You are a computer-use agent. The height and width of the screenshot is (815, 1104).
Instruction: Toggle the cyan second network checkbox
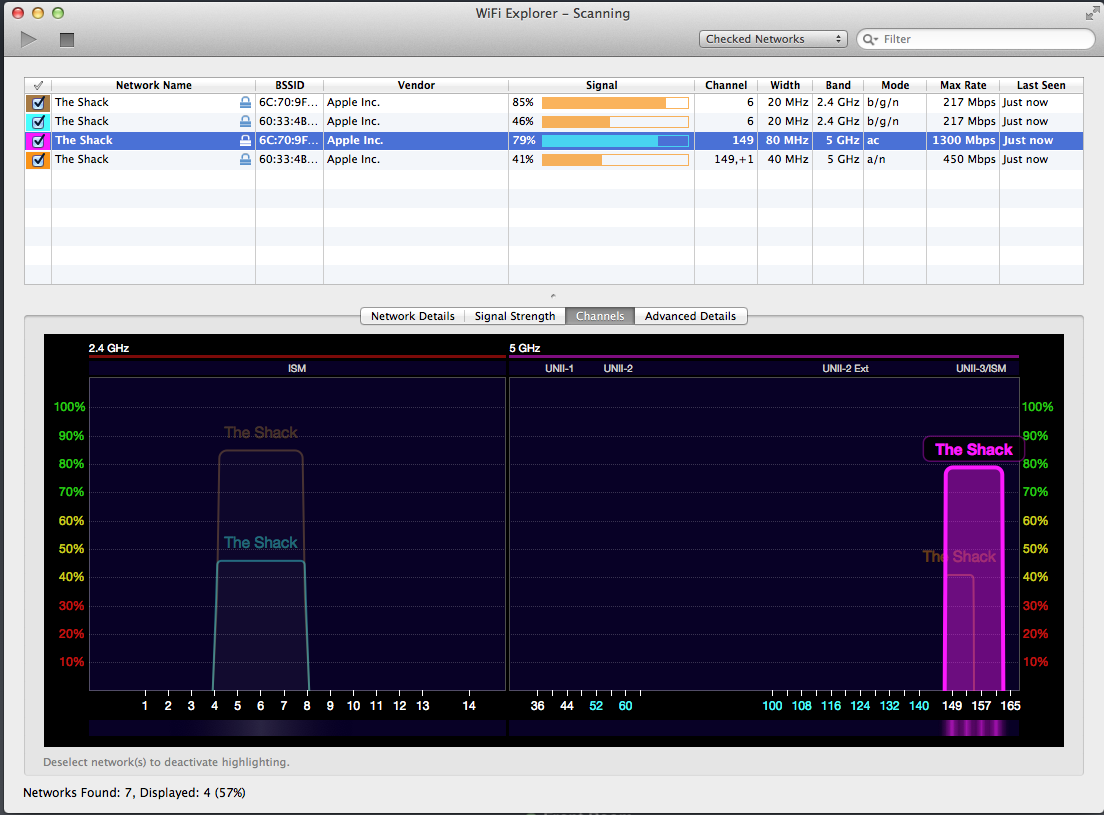tap(38, 121)
